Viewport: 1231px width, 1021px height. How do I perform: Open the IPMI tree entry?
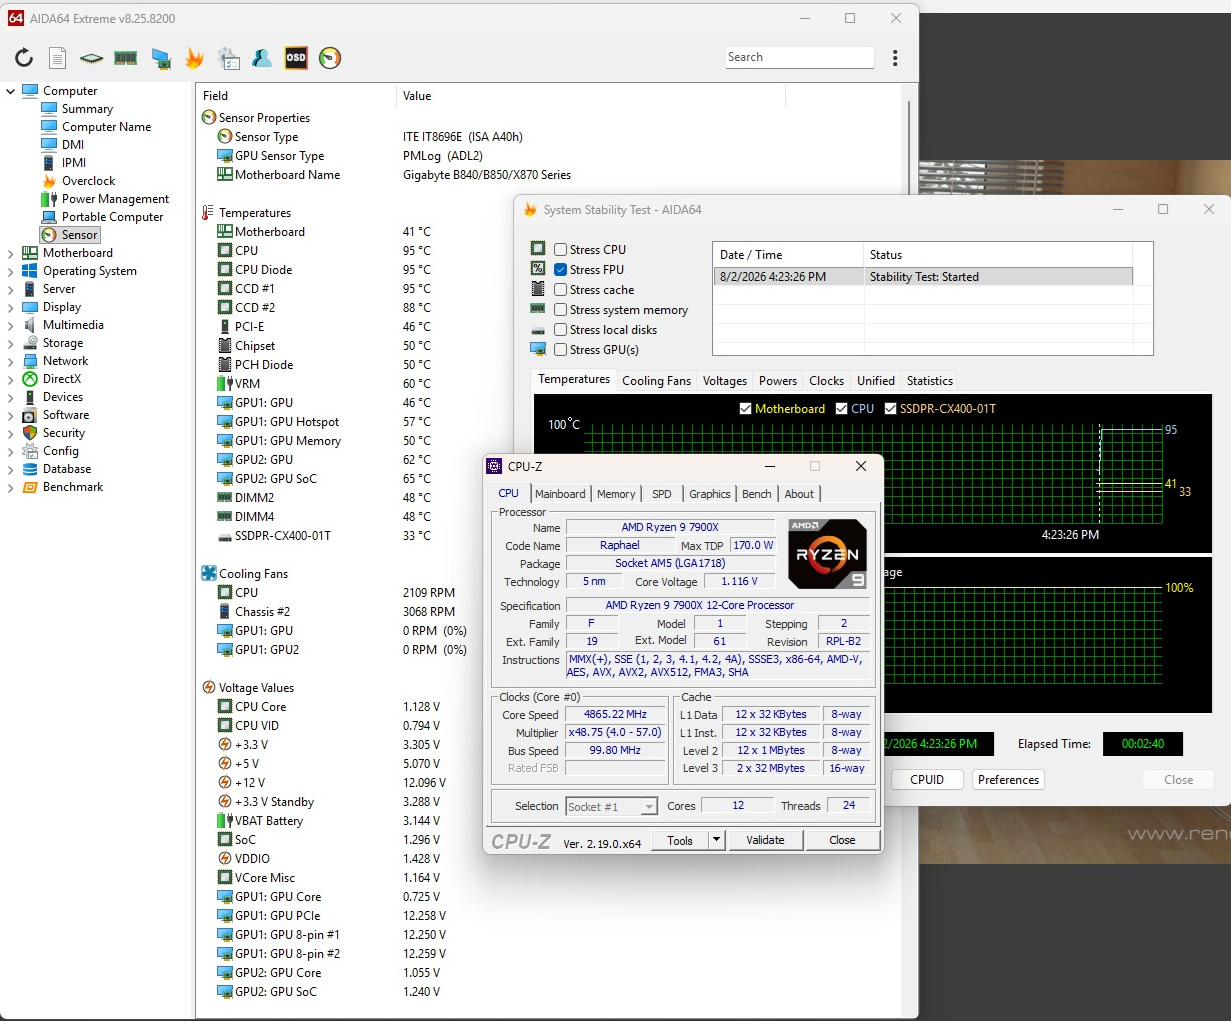[x=74, y=163]
